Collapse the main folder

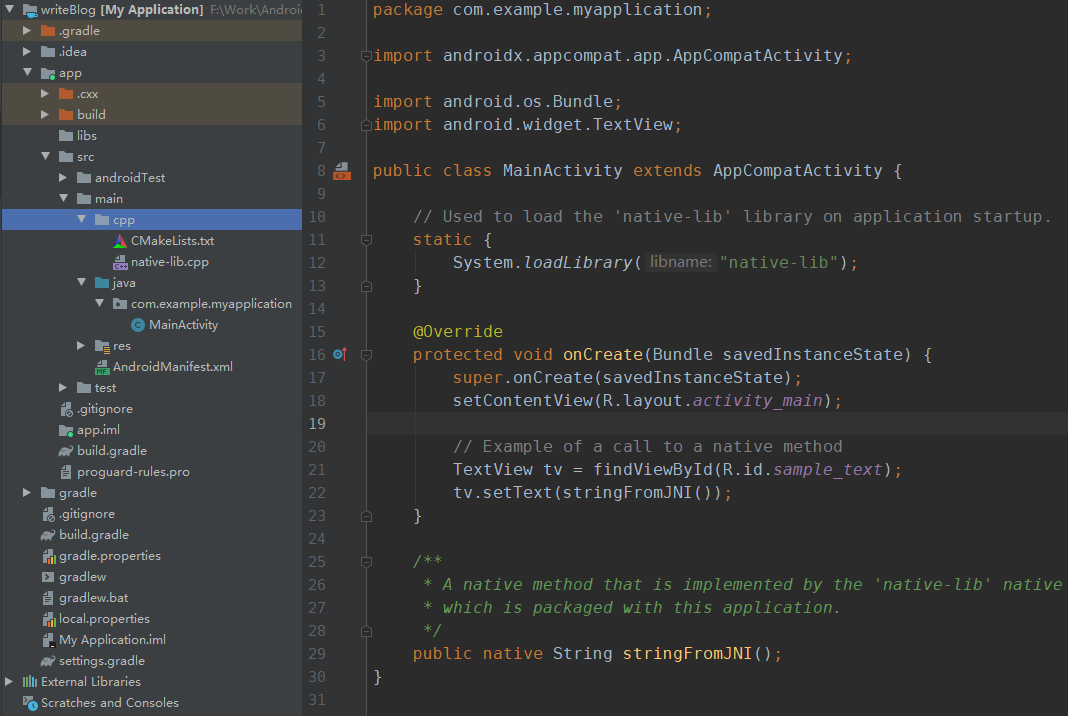63,198
